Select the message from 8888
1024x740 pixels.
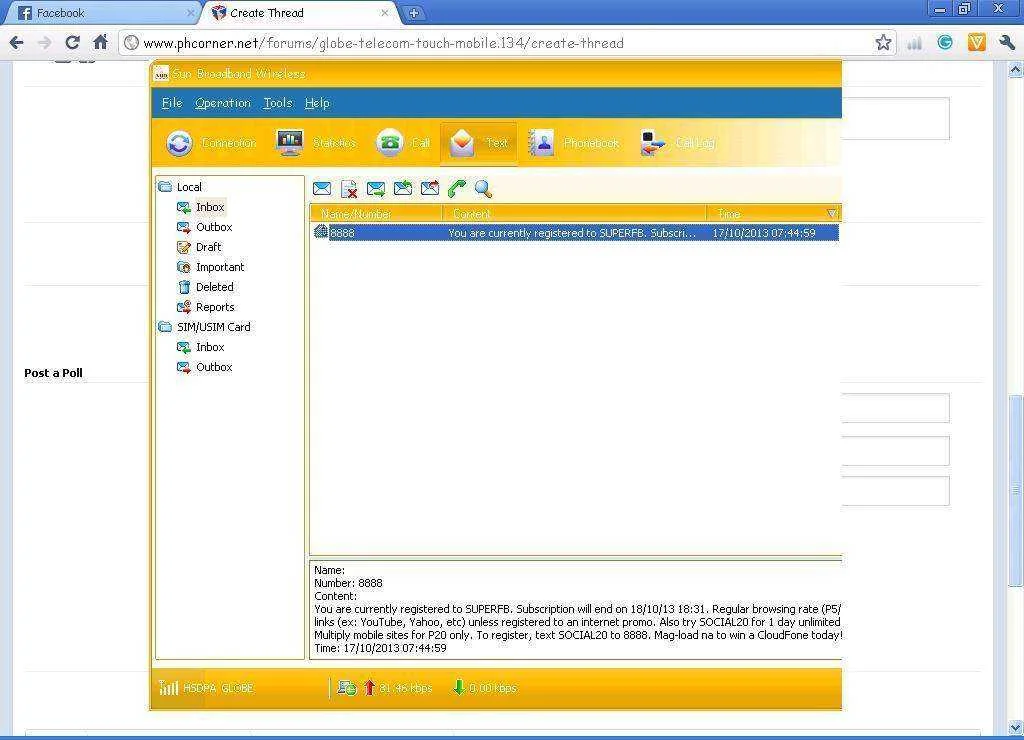(x=575, y=233)
